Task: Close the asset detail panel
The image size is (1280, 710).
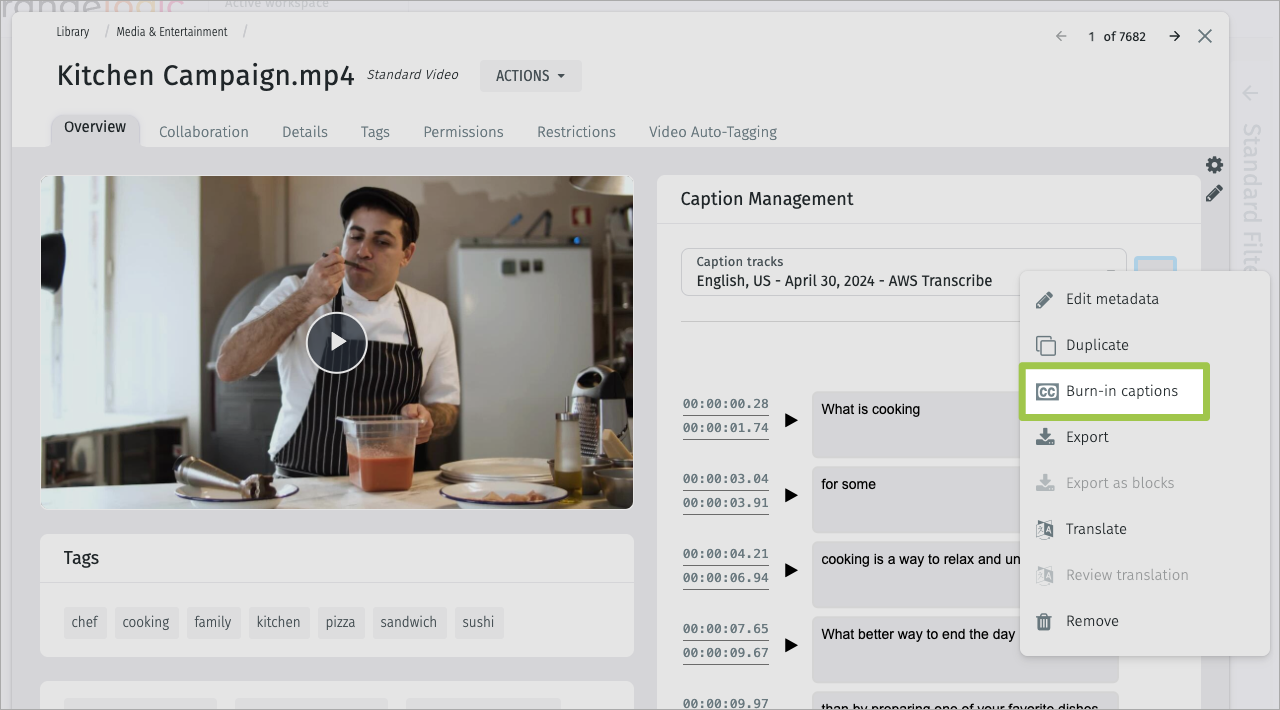Action: pyautogui.click(x=1205, y=36)
